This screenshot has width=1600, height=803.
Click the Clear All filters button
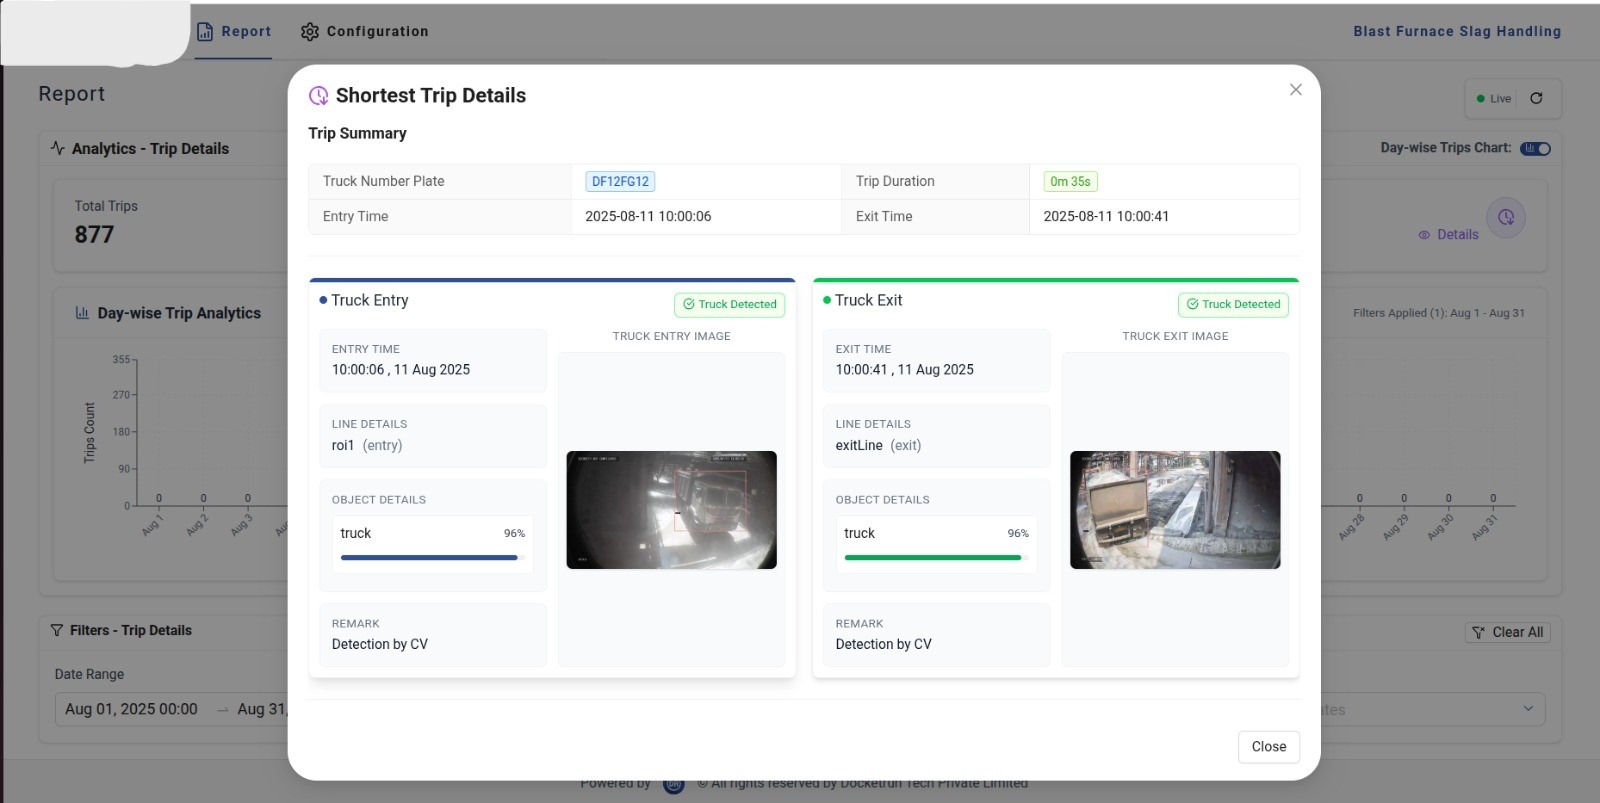(x=1508, y=633)
